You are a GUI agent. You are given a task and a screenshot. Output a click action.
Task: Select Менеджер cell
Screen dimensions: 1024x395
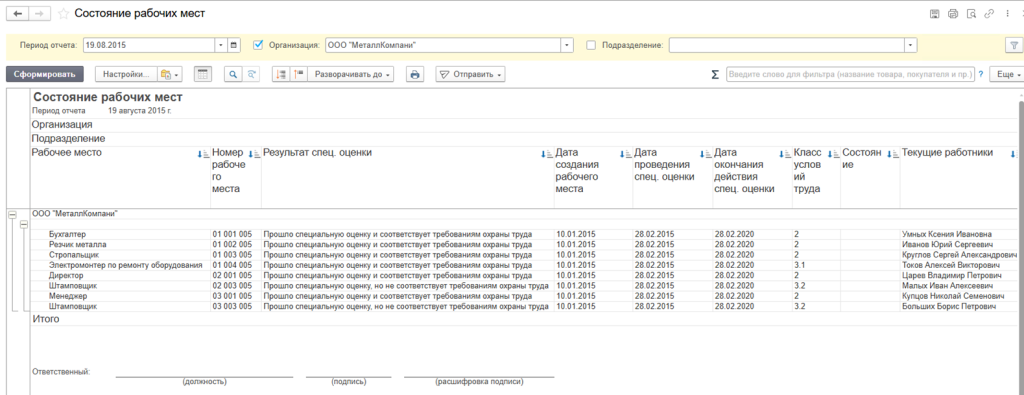click(x=68, y=296)
